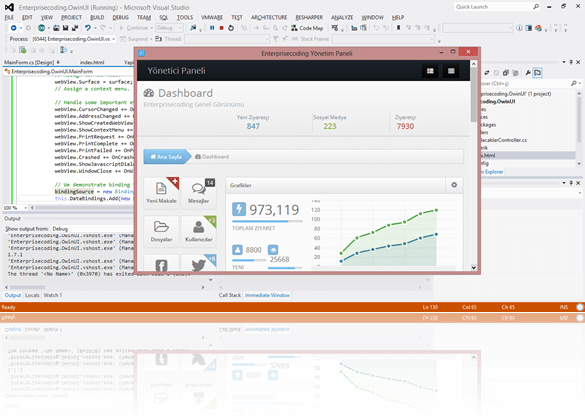Open the Show output from Debug dropdown
The width and height of the screenshot is (585, 416).
tap(93, 229)
